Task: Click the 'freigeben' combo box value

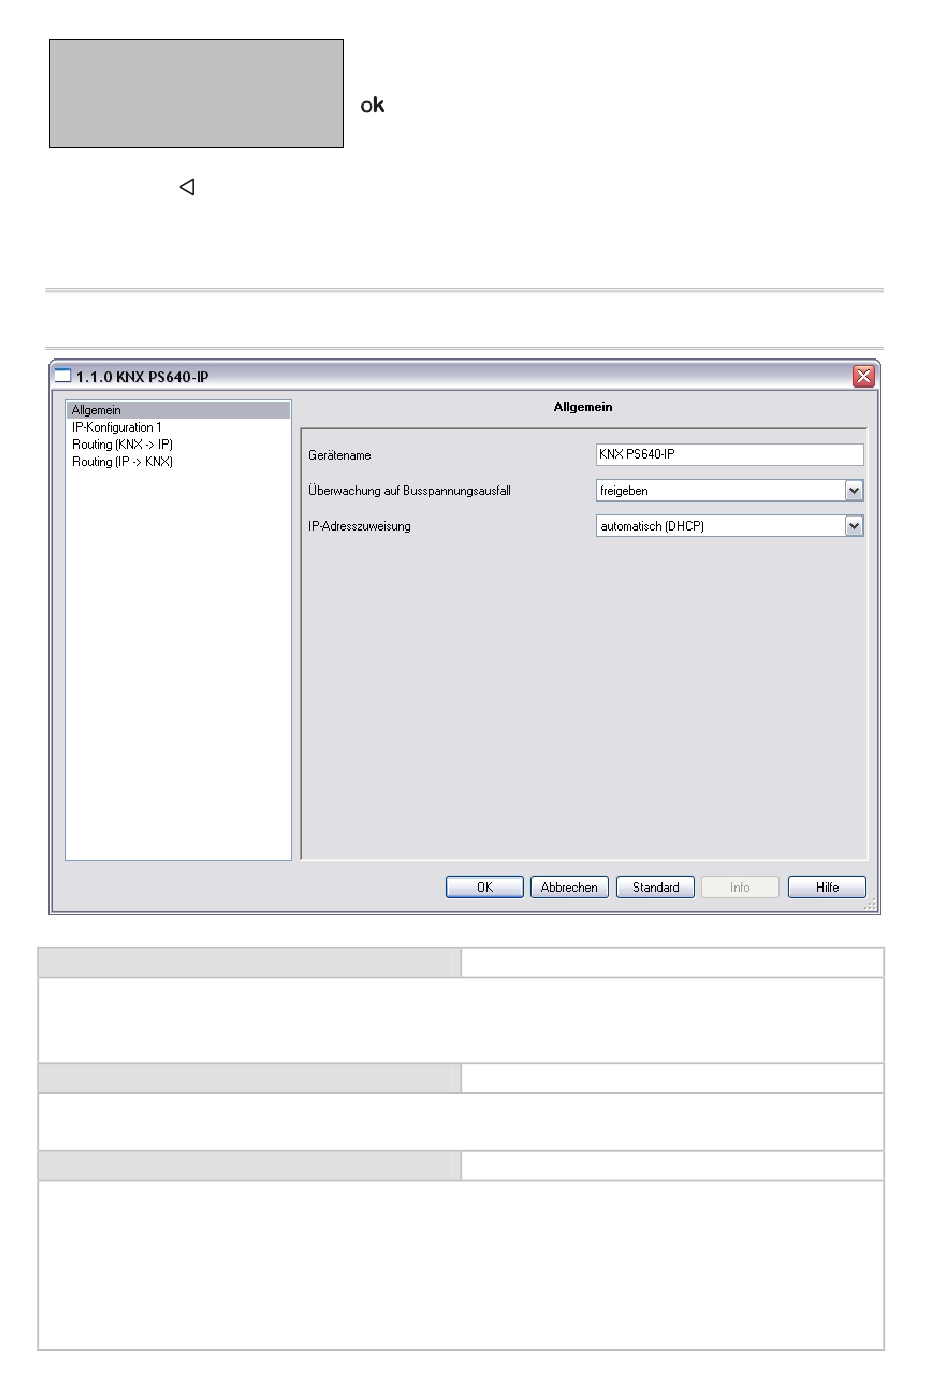Action: pyautogui.click(x=720, y=491)
